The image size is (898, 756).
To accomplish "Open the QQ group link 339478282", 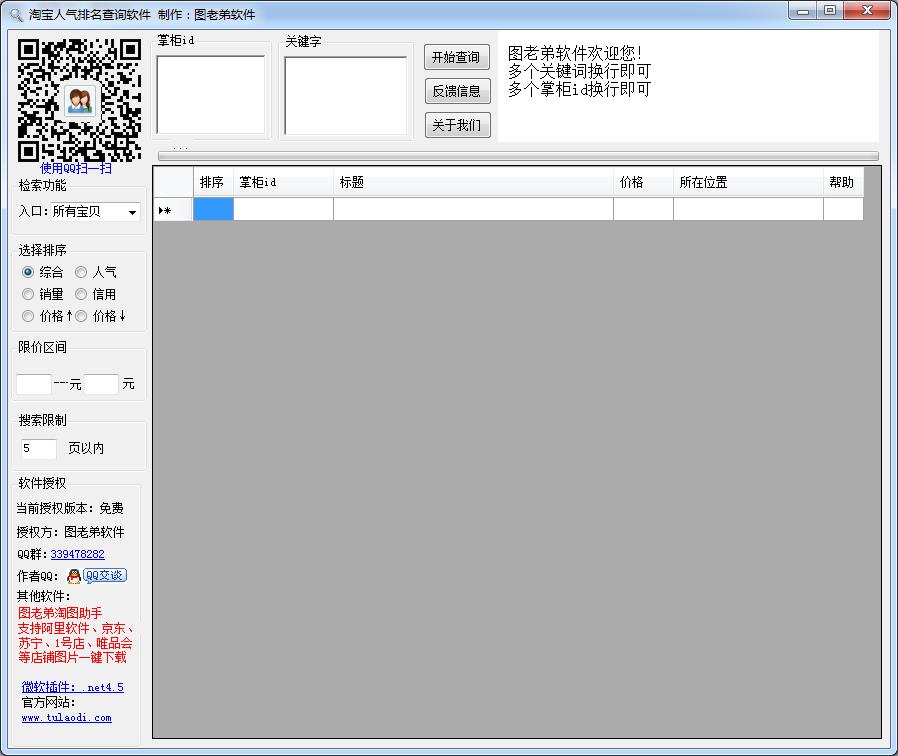I will (x=77, y=554).
